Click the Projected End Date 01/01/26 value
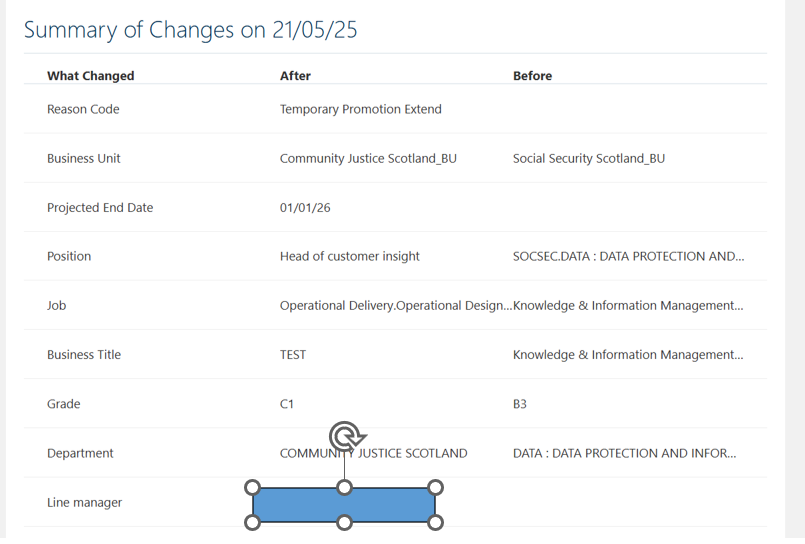Viewport: 805px width, 544px height. [305, 208]
